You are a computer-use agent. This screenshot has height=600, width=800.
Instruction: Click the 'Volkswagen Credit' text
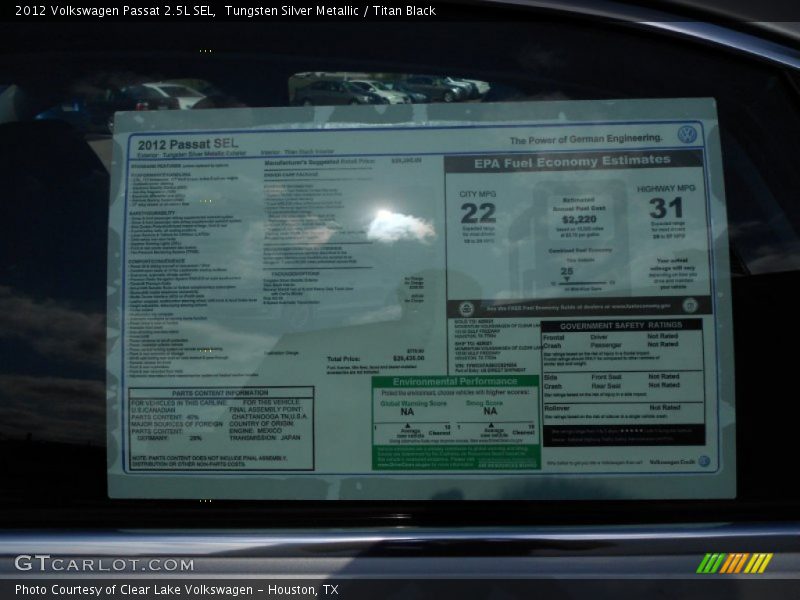(672, 462)
